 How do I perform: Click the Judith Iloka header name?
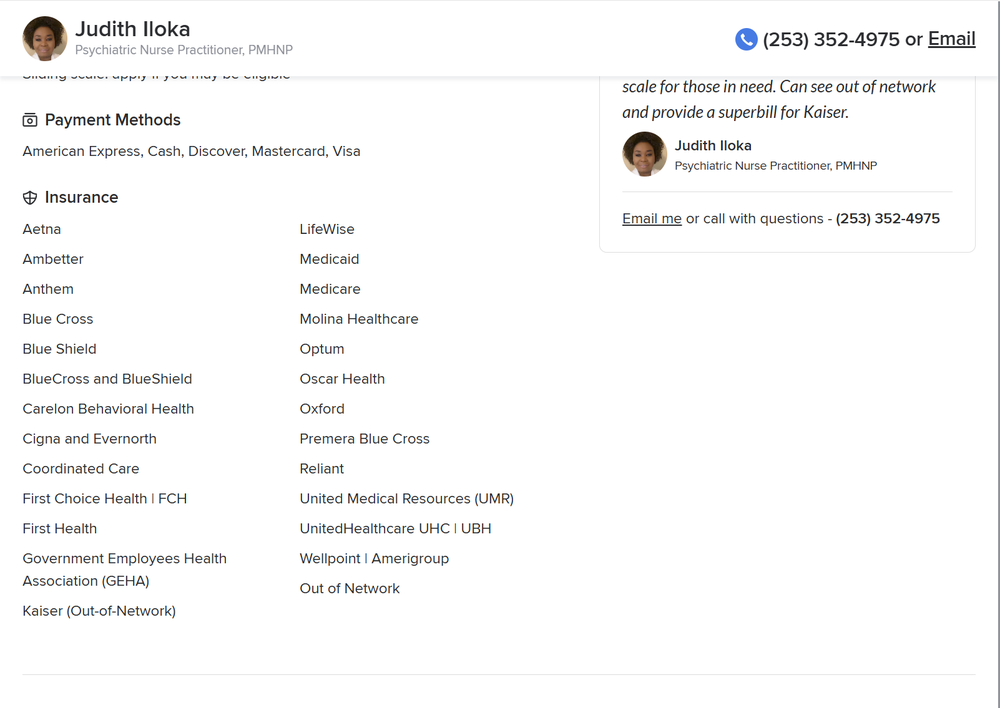tap(132, 29)
